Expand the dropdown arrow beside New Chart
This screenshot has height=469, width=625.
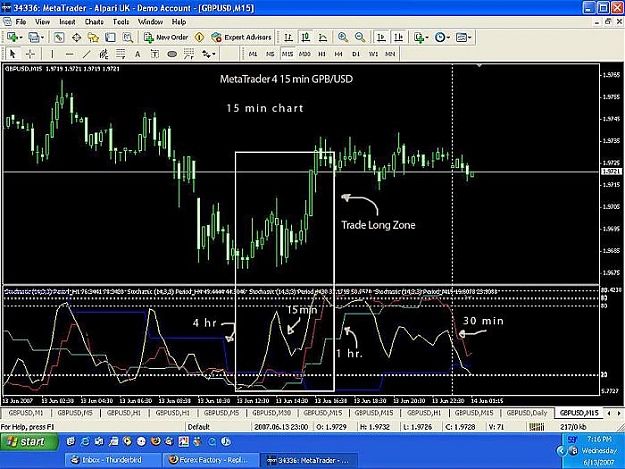[x=21, y=38]
